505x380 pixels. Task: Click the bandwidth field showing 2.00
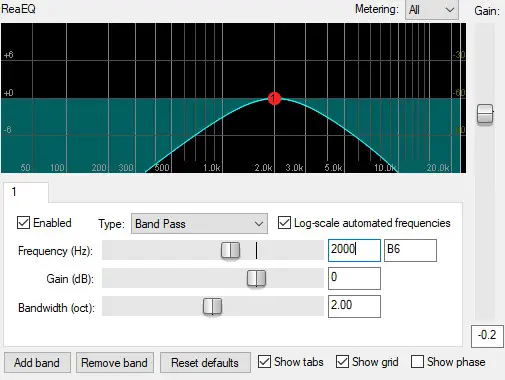click(x=354, y=306)
